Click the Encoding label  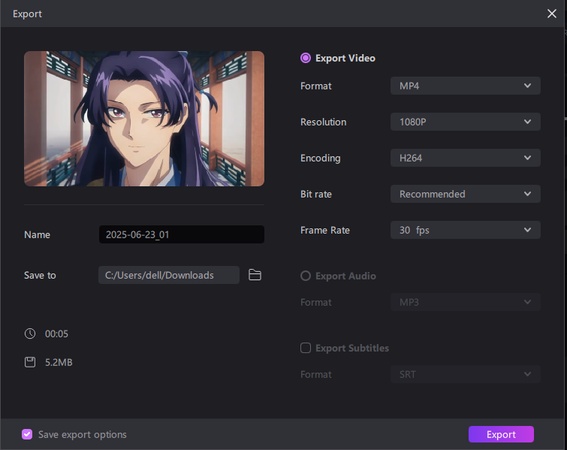click(x=320, y=158)
